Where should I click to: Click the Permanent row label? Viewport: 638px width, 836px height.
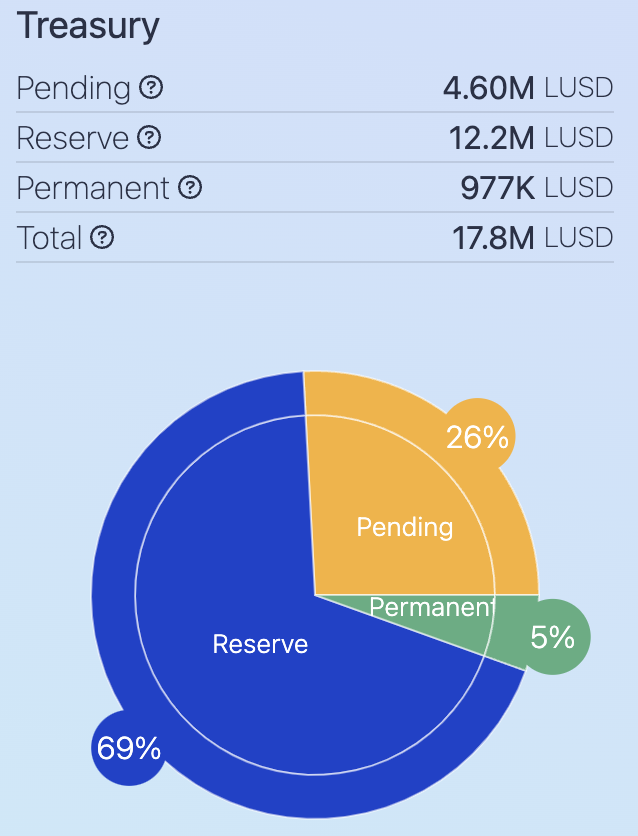tap(93, 188)
